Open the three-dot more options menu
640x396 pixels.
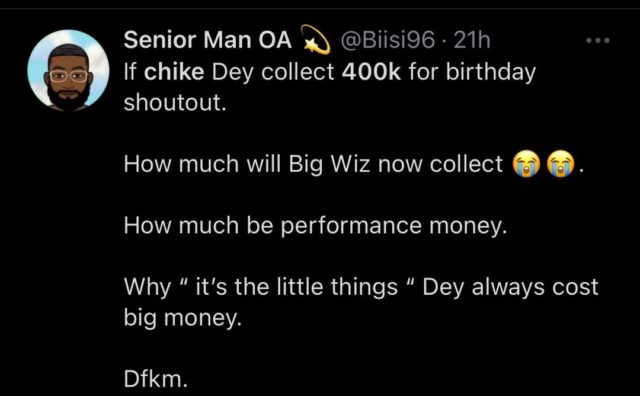click(x=598, y=40)
